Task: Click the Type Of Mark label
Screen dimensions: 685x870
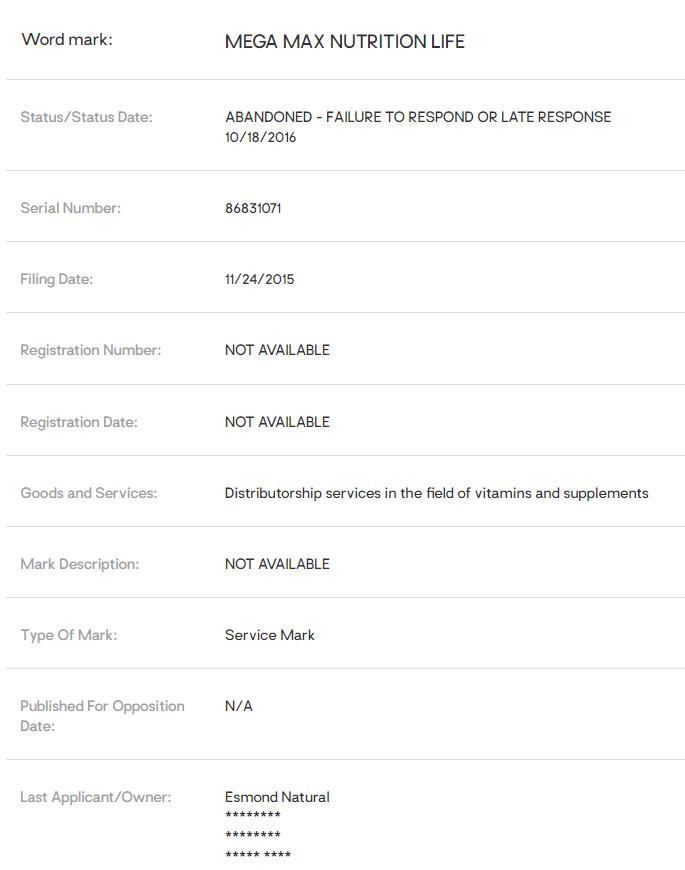Action: click(68, 635)
